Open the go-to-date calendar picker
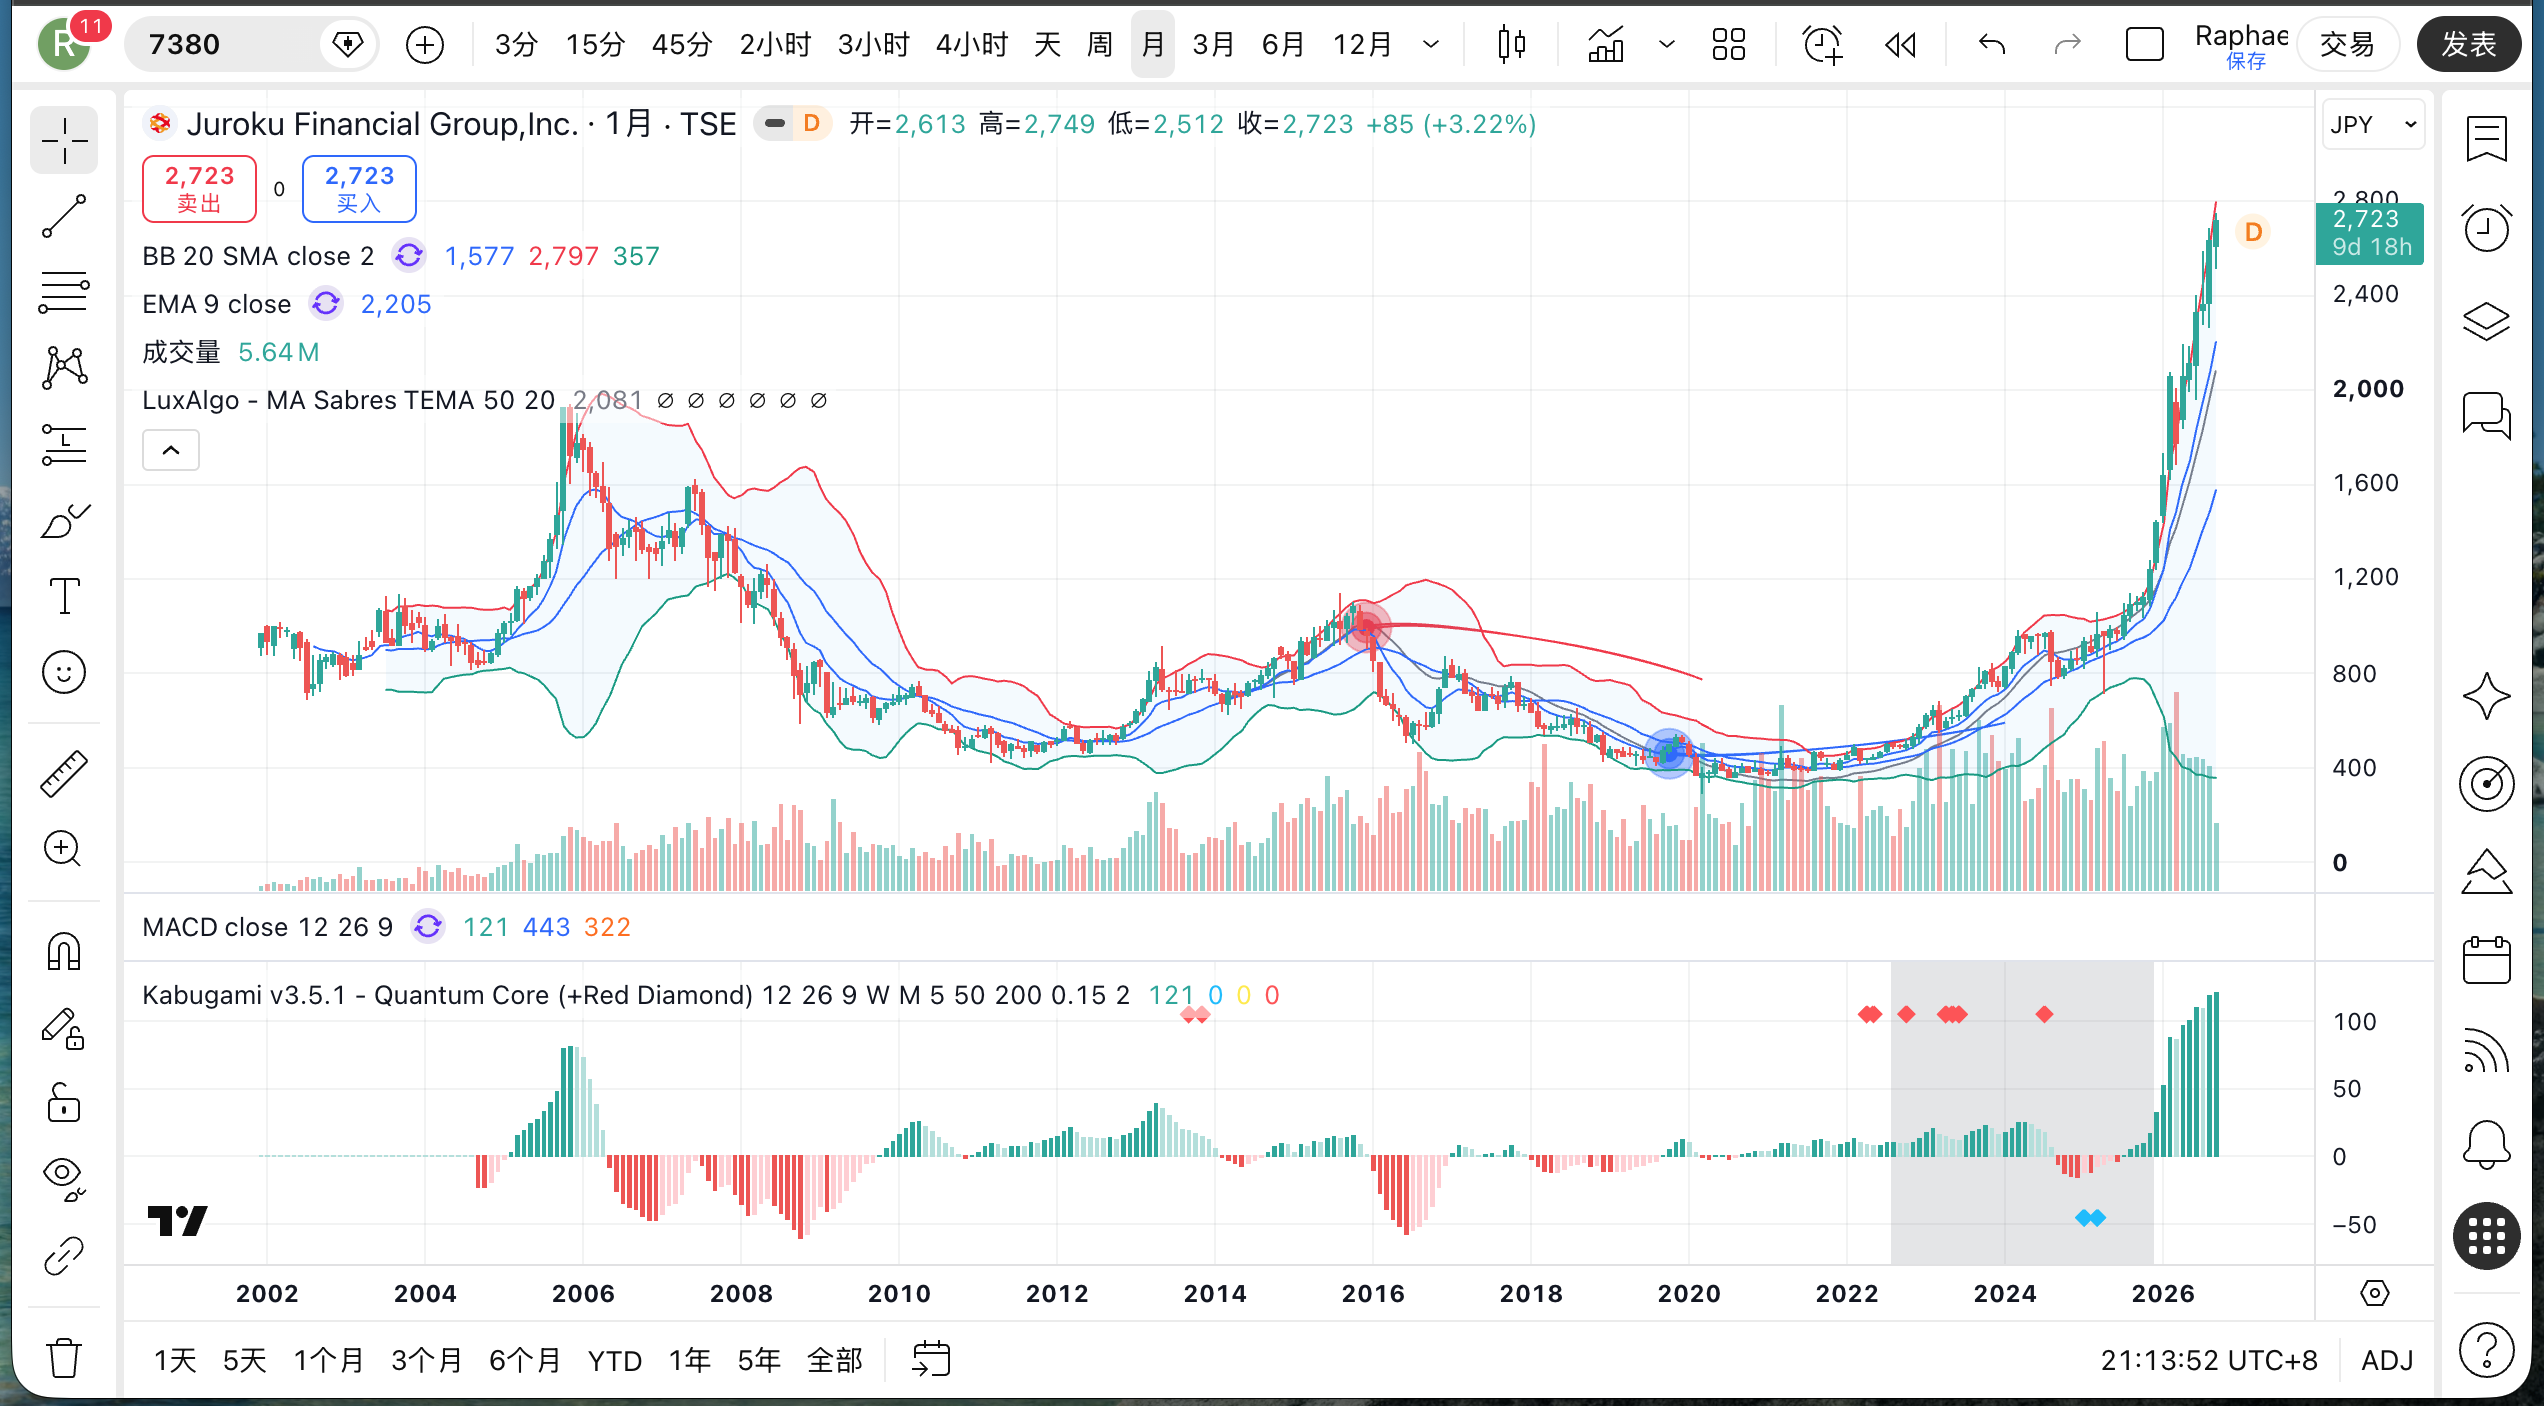The height and width of the screenshot is (1406, 2544). (x=931, y=1360)
